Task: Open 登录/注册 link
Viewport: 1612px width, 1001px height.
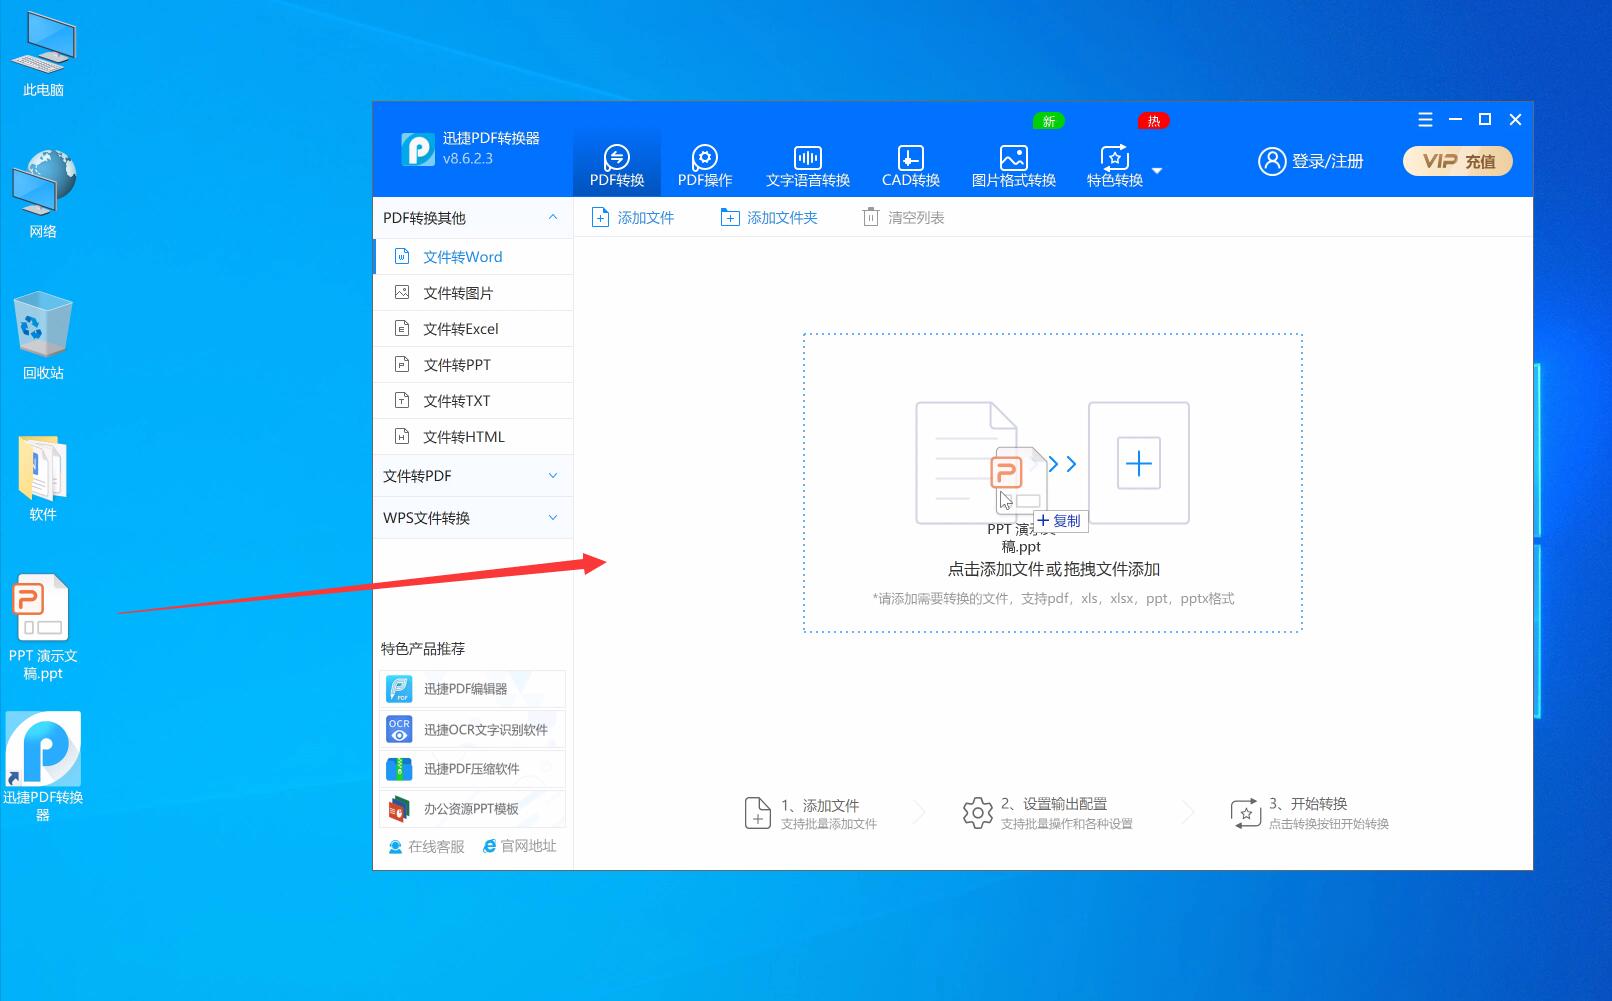Action: [x=1327, y=161]
